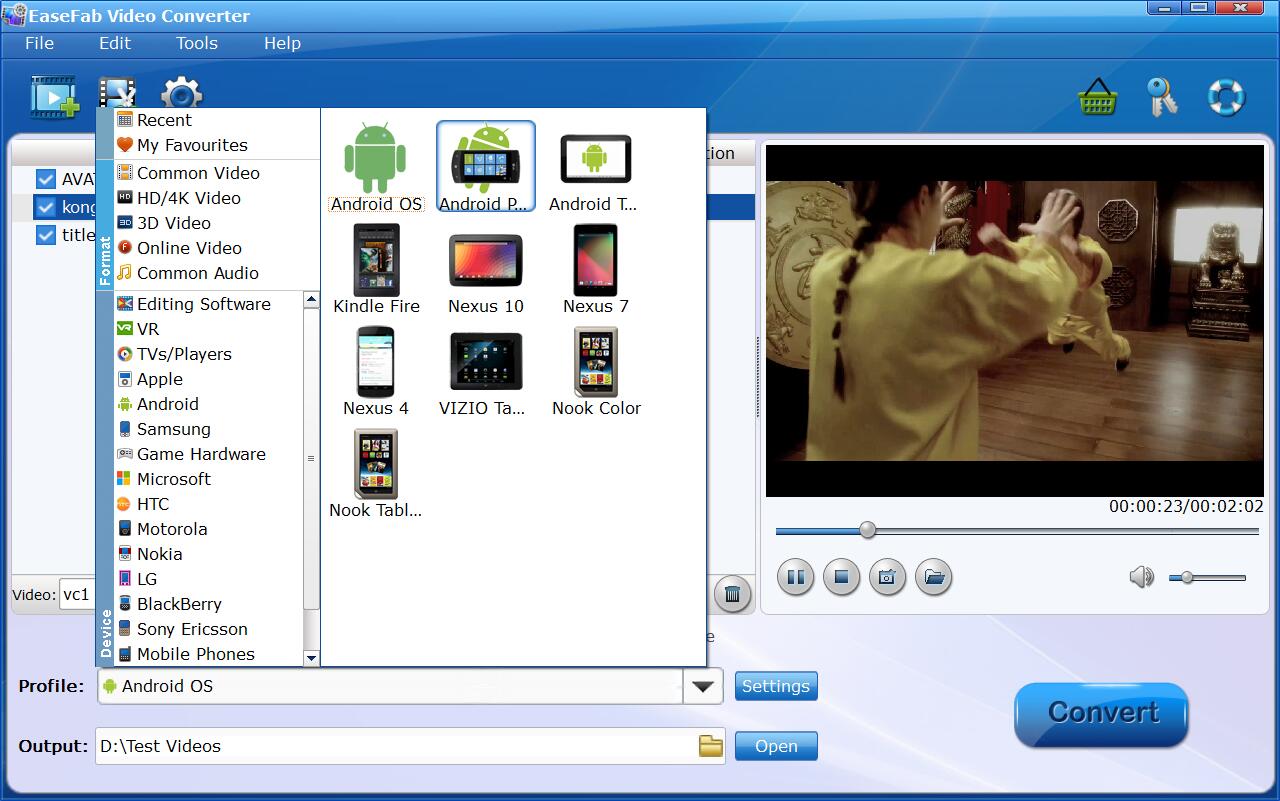This screenshot has width=1280, height=801.
Task: Open the File menu
Action: pyautogui.click(x=39, y=43)
